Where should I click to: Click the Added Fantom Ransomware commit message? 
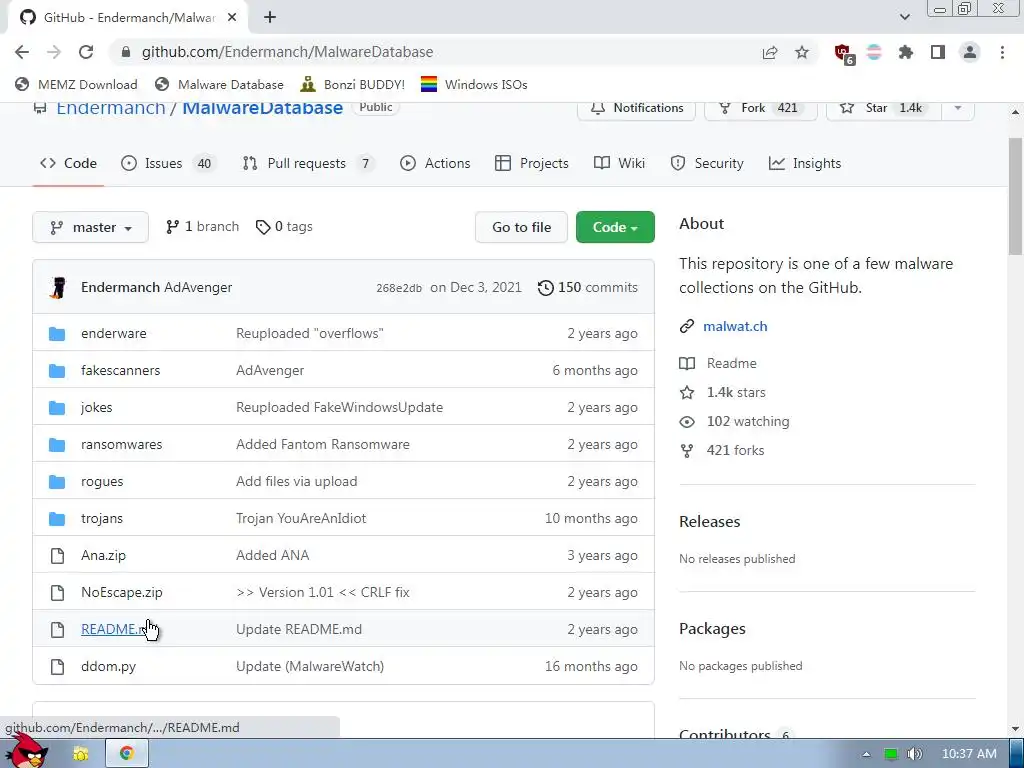323,444
